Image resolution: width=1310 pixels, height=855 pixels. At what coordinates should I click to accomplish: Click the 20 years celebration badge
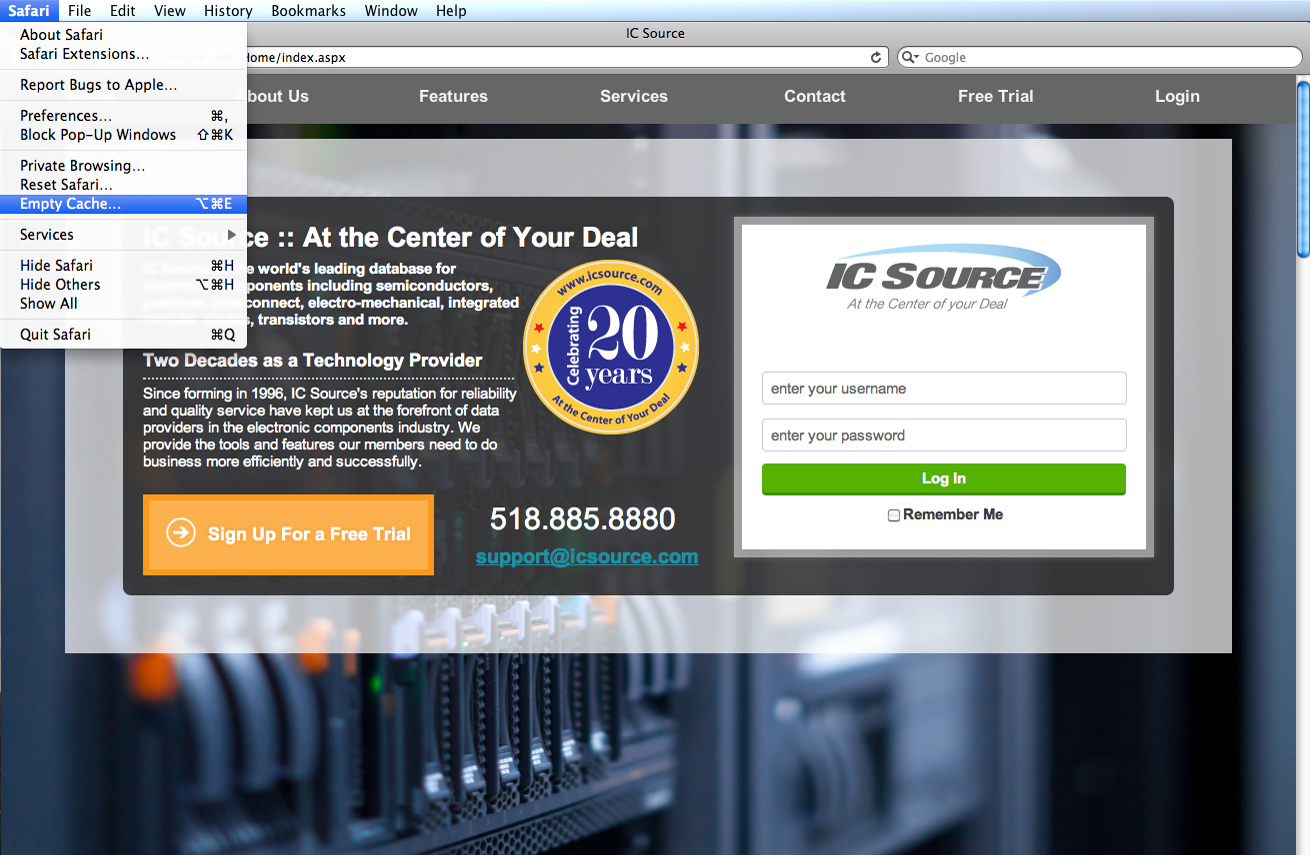click(611, 347)
